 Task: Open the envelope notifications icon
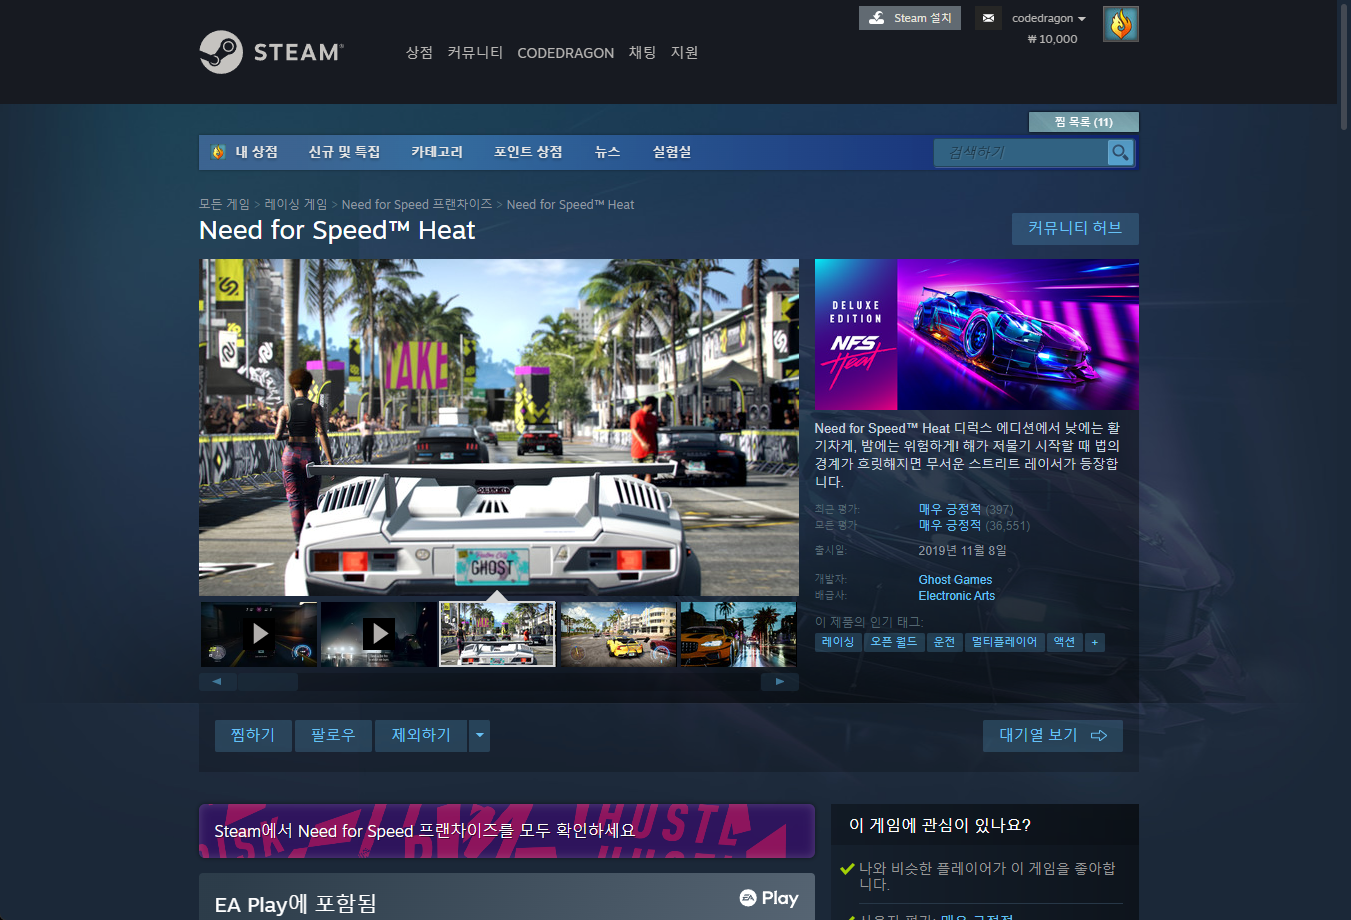click(x=988, y=18)
